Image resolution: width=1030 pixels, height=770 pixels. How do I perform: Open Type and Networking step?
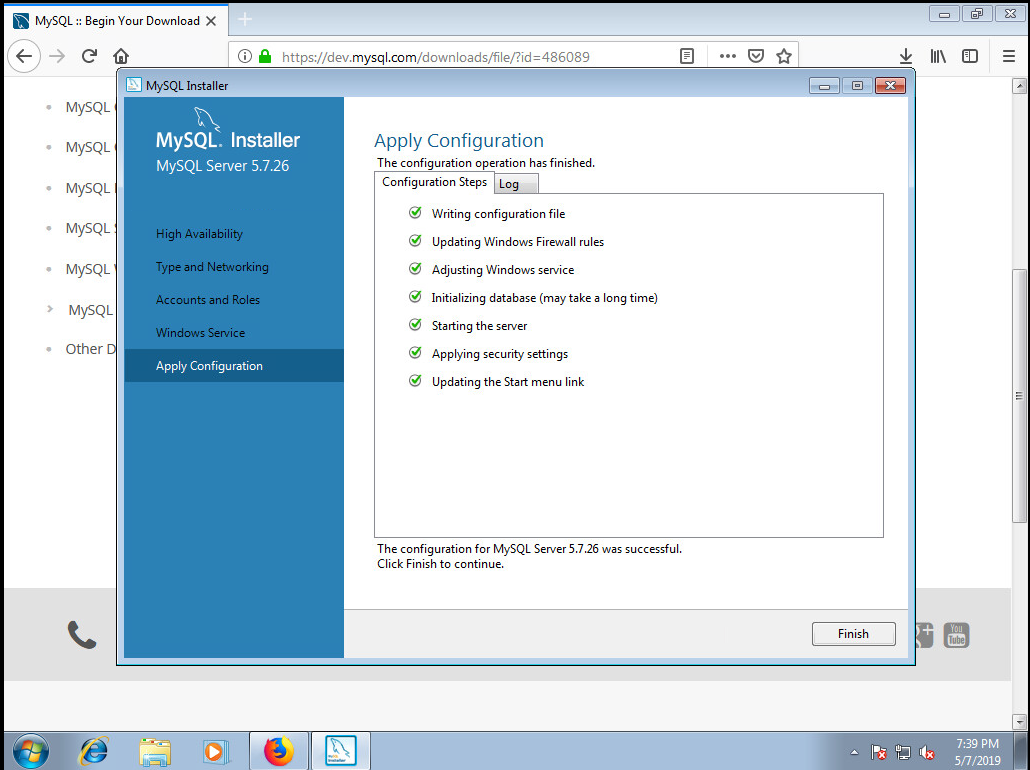point(212,267)
